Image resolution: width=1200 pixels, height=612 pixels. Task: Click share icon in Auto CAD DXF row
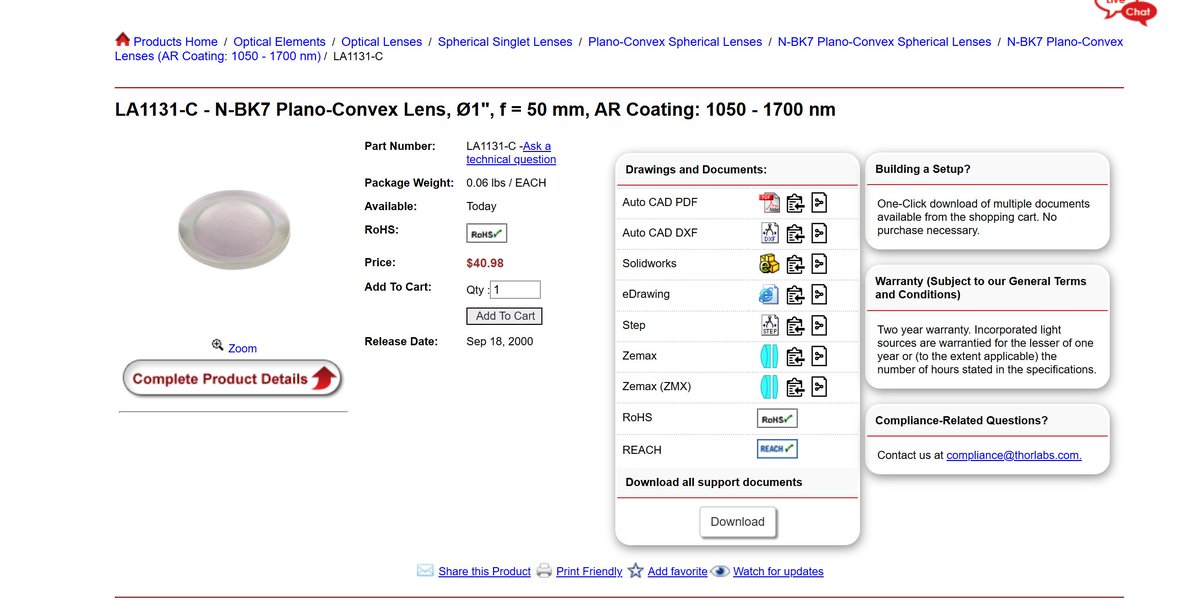(x=819, y=234)
